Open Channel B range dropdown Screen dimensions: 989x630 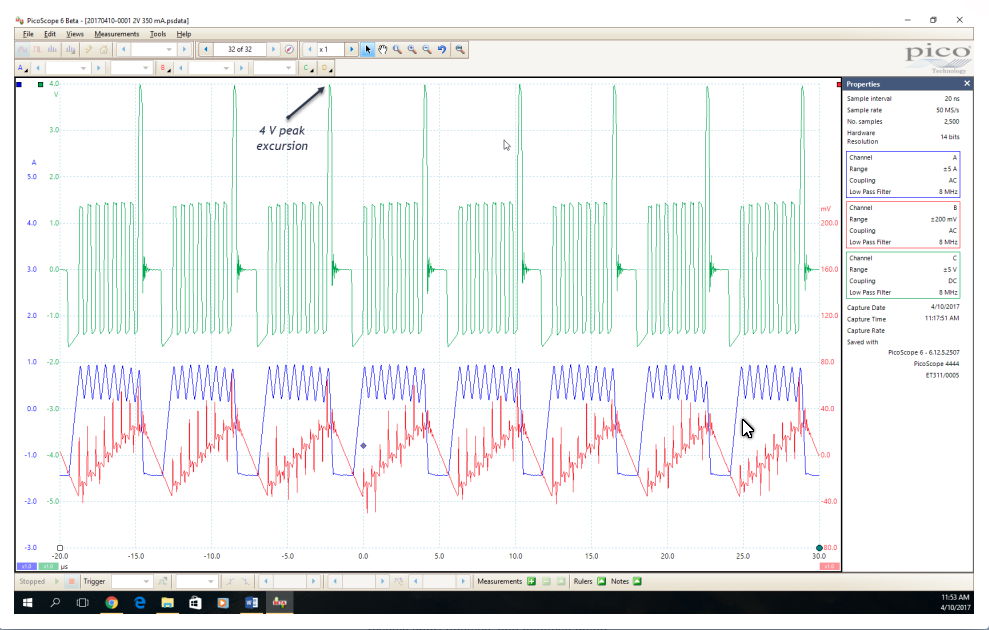(x=226, y=67)
